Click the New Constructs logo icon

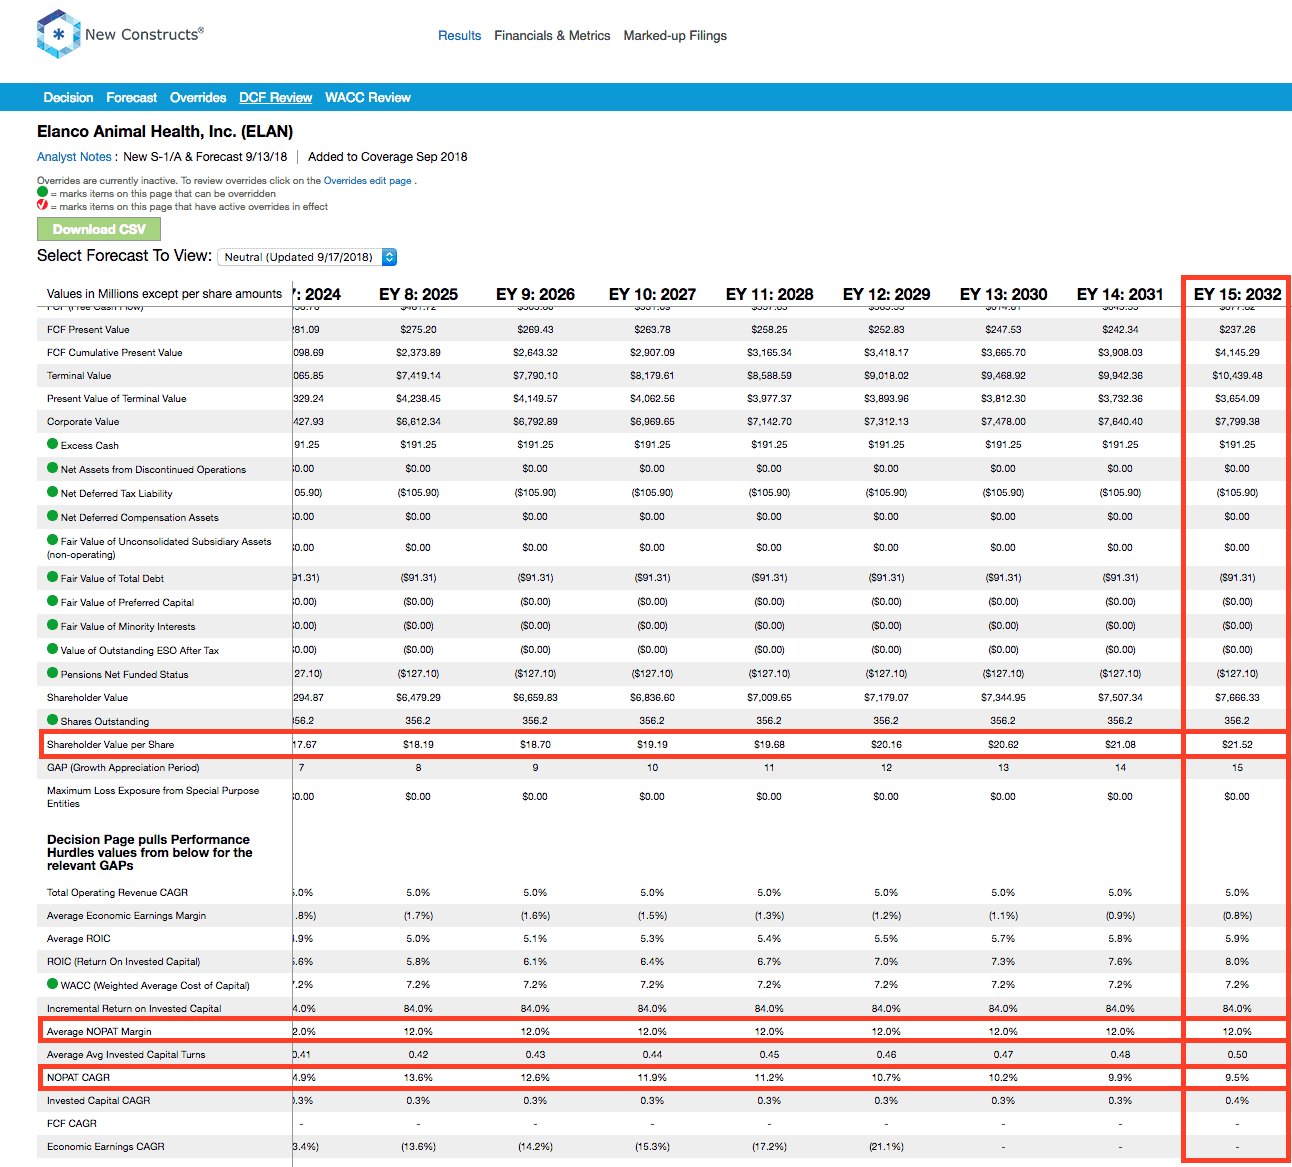point(58,34)
